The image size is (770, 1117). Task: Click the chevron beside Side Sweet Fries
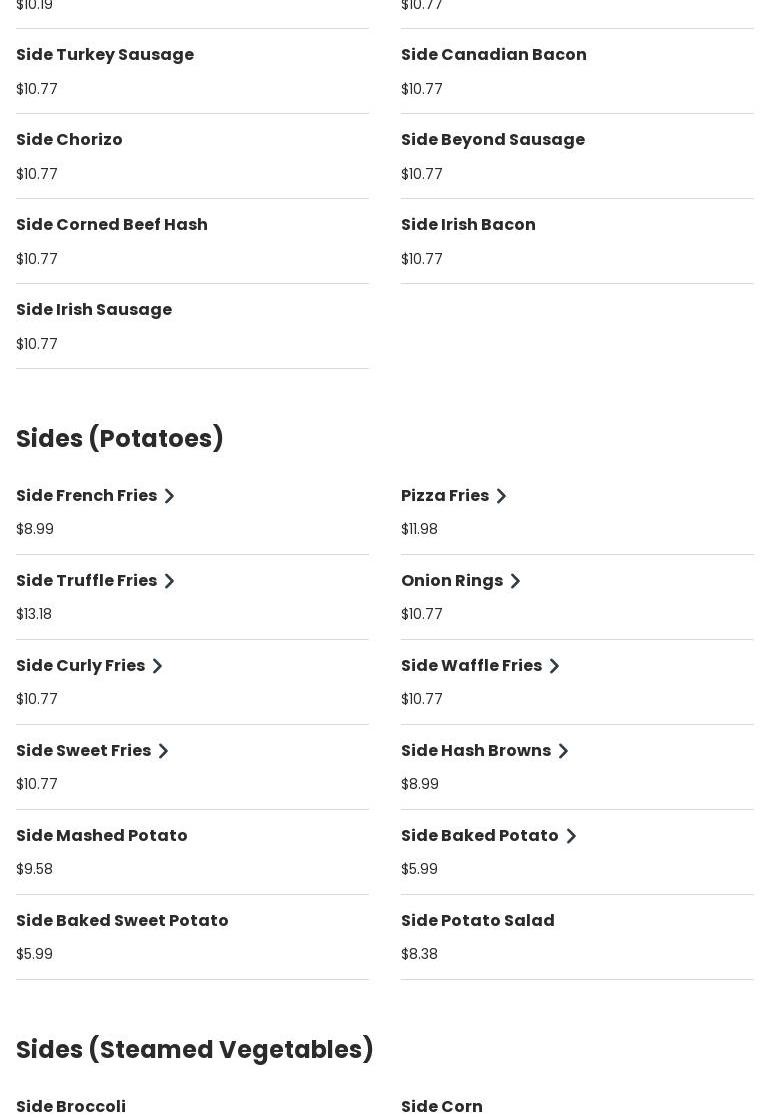coord(164,751)
